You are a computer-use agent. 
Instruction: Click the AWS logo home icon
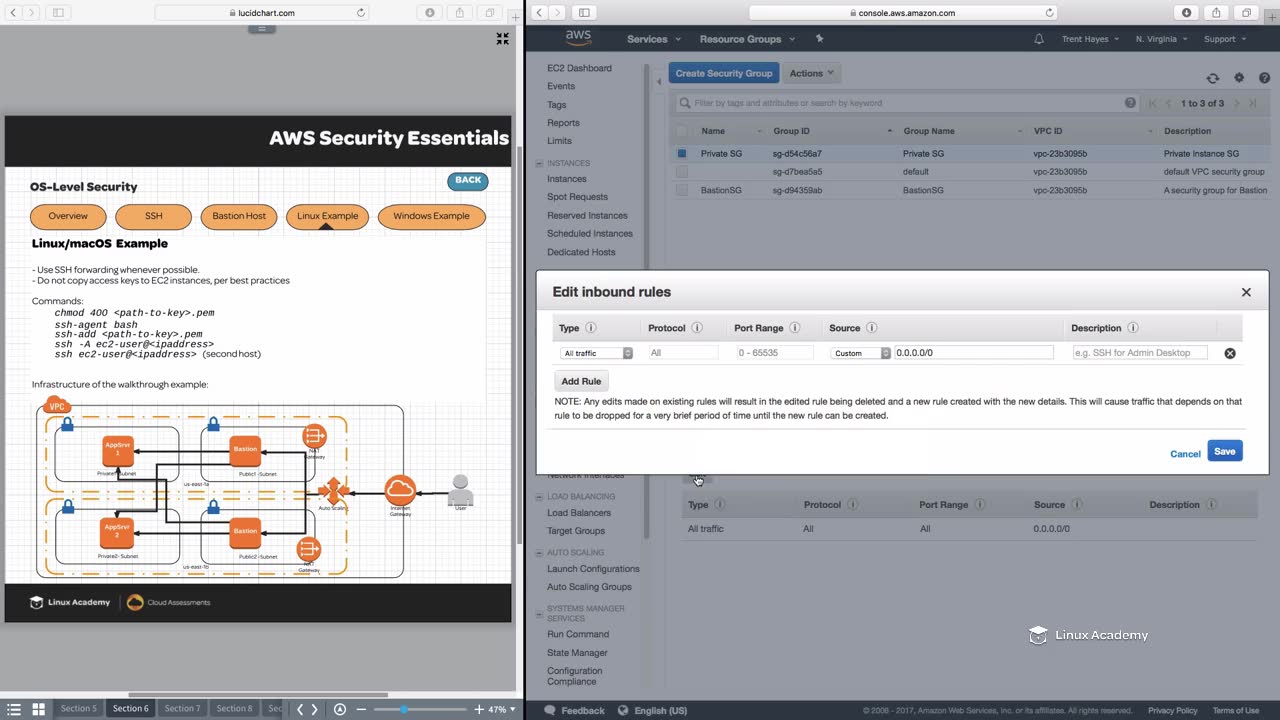[578, 38]
